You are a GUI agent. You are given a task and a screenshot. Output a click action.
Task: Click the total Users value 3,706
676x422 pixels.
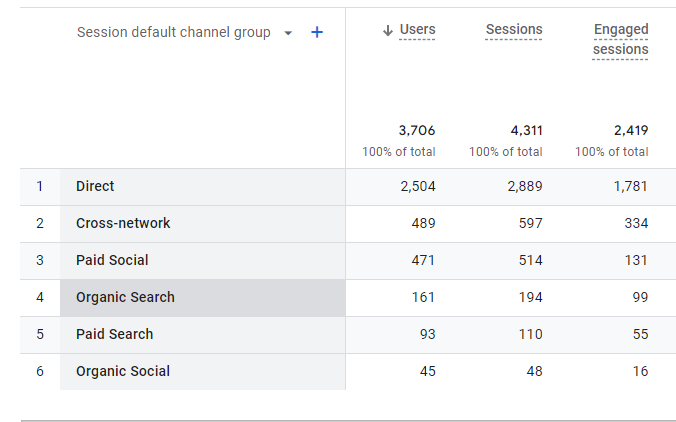(x=417, y=130)
